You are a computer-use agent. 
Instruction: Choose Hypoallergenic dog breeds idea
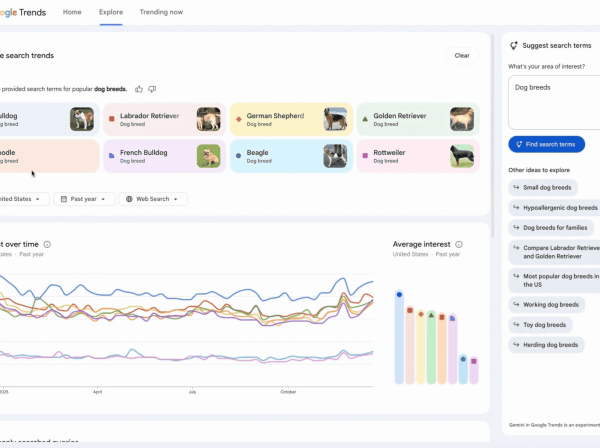(x=554, y=207)
